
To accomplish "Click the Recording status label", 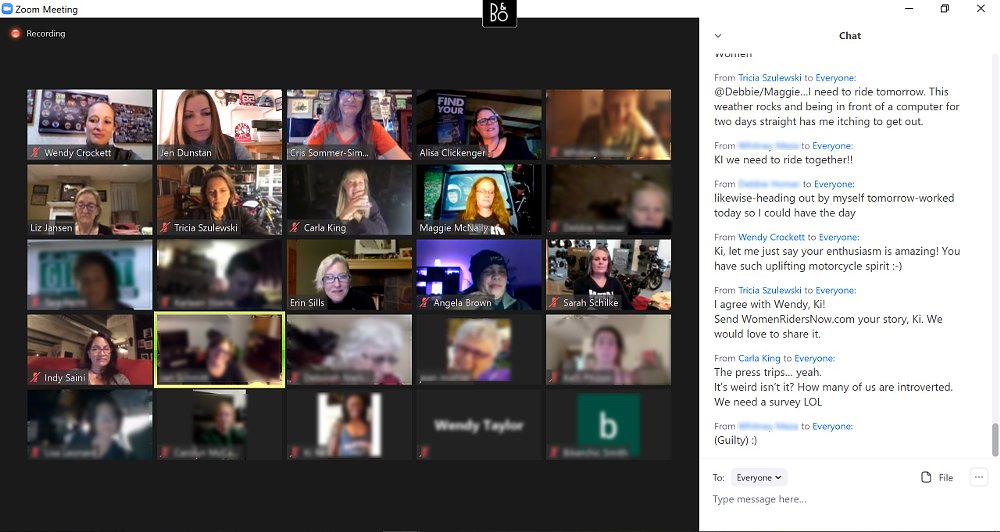I will click(45, 33).
